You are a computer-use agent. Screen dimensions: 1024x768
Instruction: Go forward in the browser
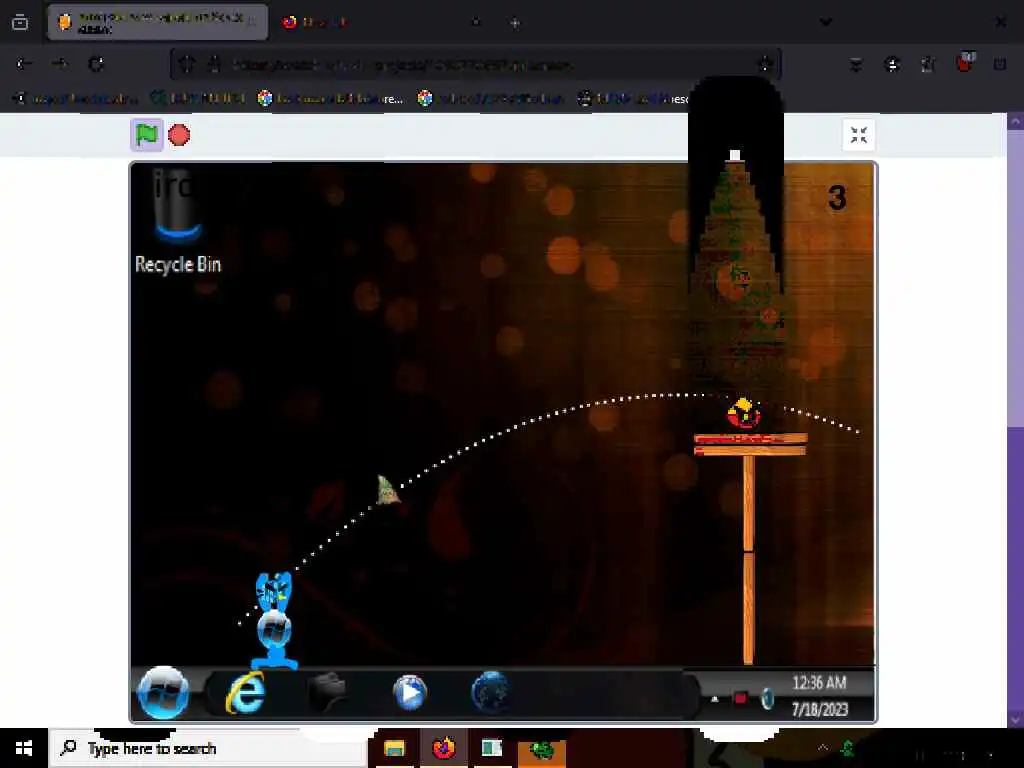59,64
